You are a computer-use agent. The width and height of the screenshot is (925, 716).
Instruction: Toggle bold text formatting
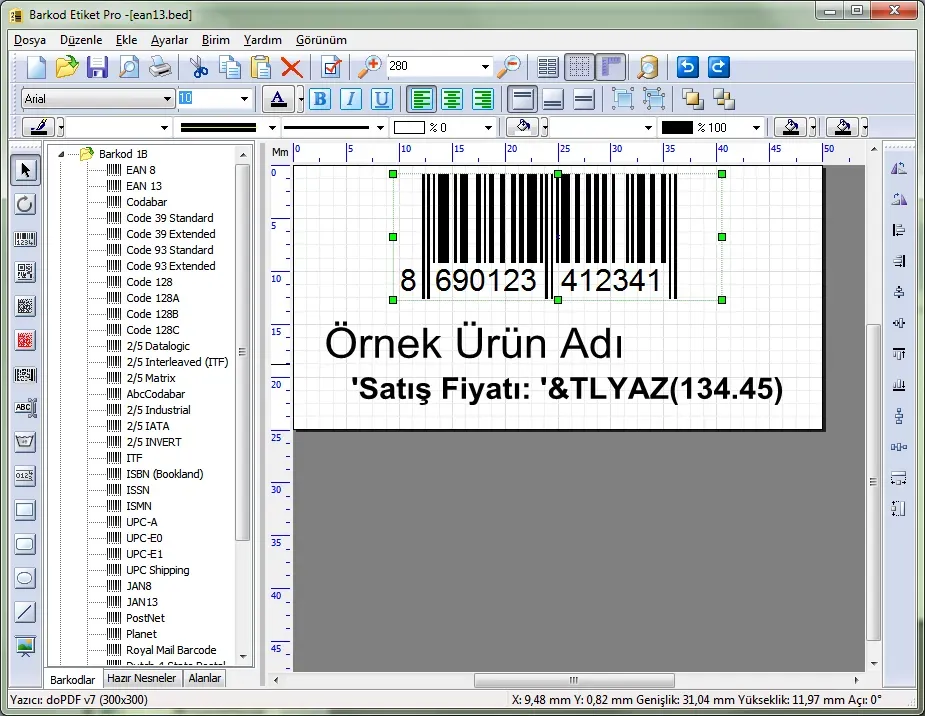pyautogui.click(x=319, y=99)
